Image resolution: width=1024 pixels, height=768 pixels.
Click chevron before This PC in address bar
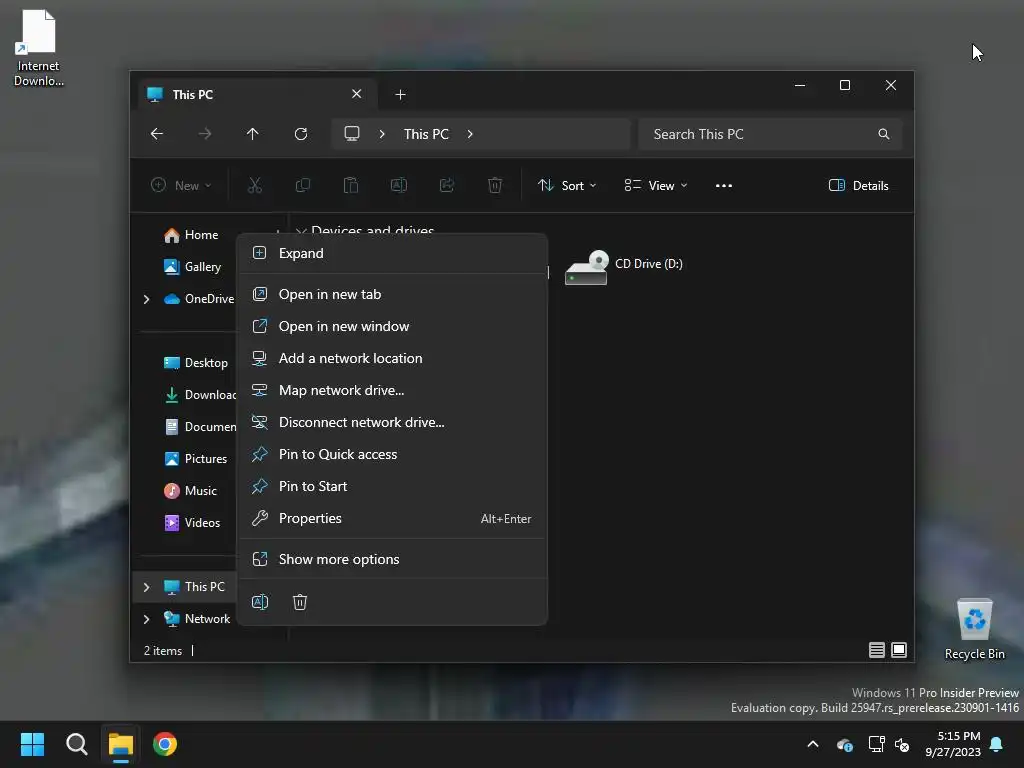point(382,134)
